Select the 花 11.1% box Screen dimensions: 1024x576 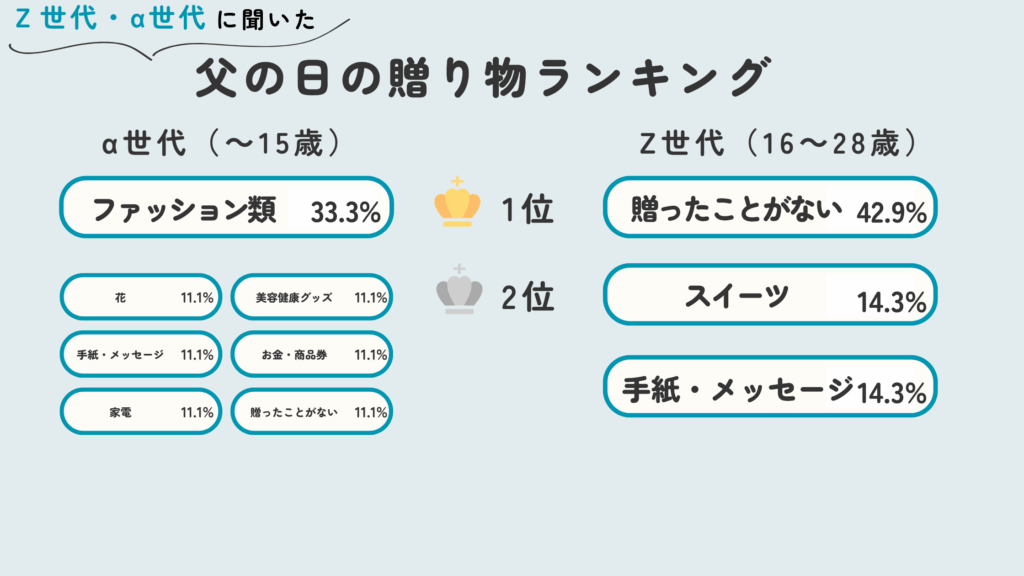pyautogui.click(x=141, y=296)
